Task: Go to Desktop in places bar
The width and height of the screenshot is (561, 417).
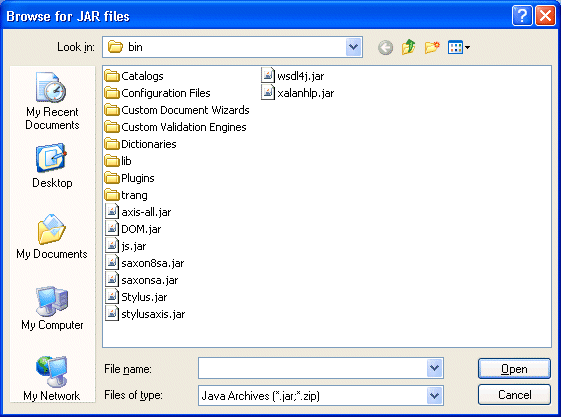Action: coord(52,166)
